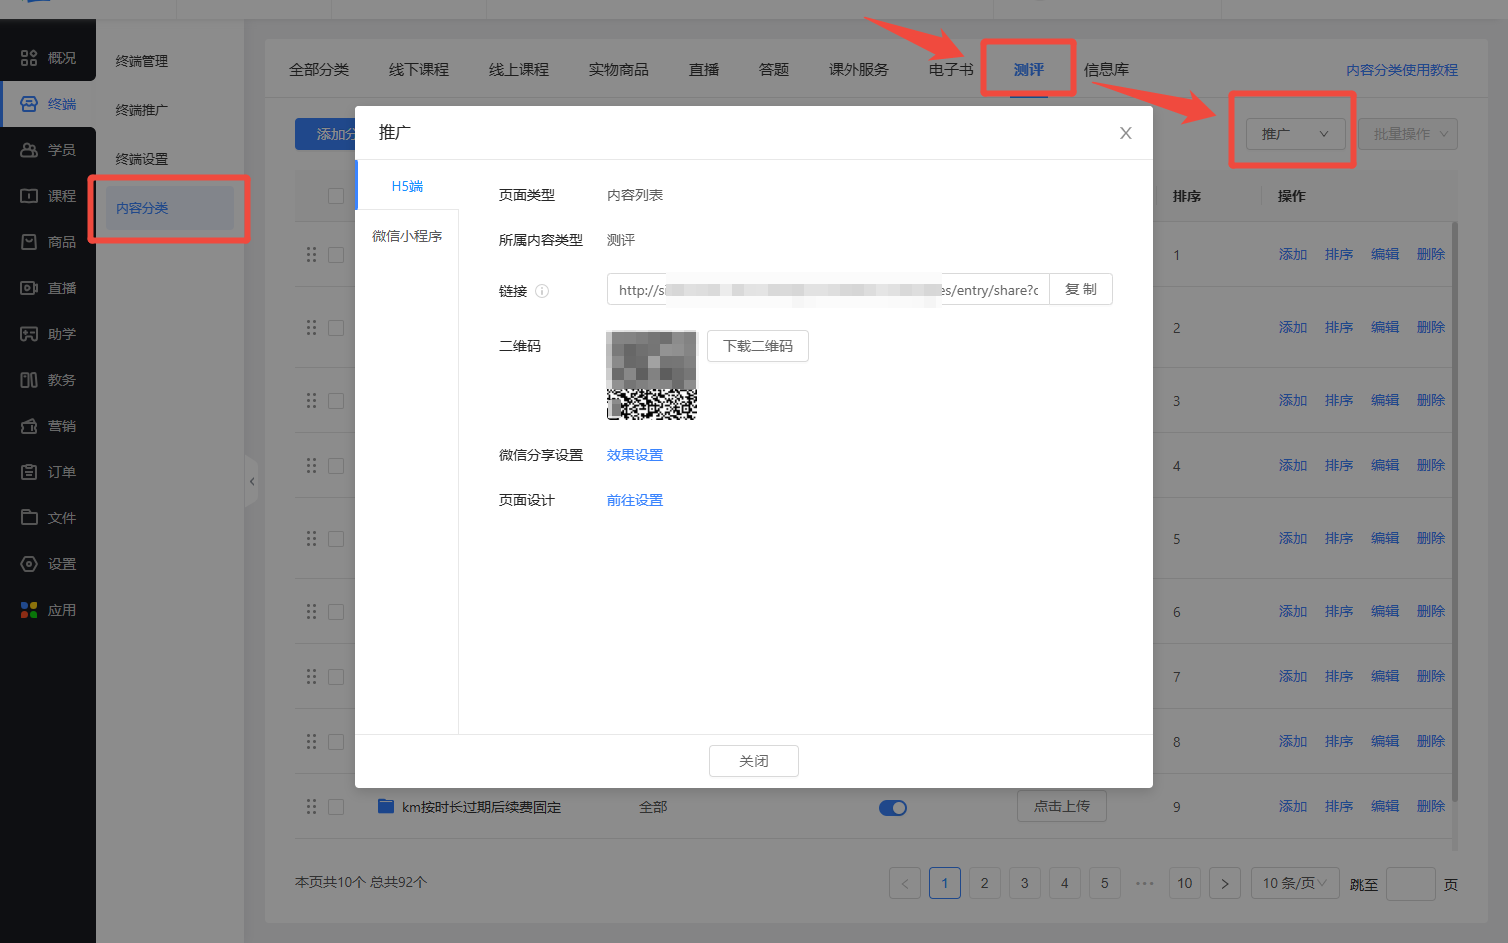Open the 营销 marketing sidebar icon
This screenshot has width=1508, height=943.
(29, 426)
